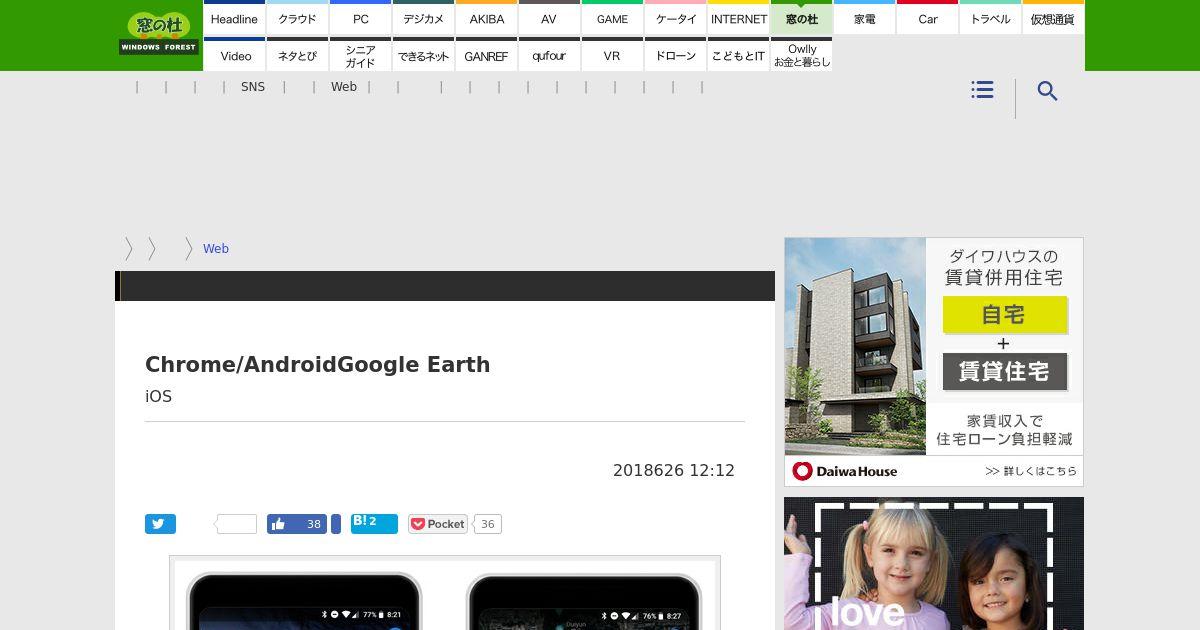
Task: Open the GANREF tab
Action: tap(487, 55)
